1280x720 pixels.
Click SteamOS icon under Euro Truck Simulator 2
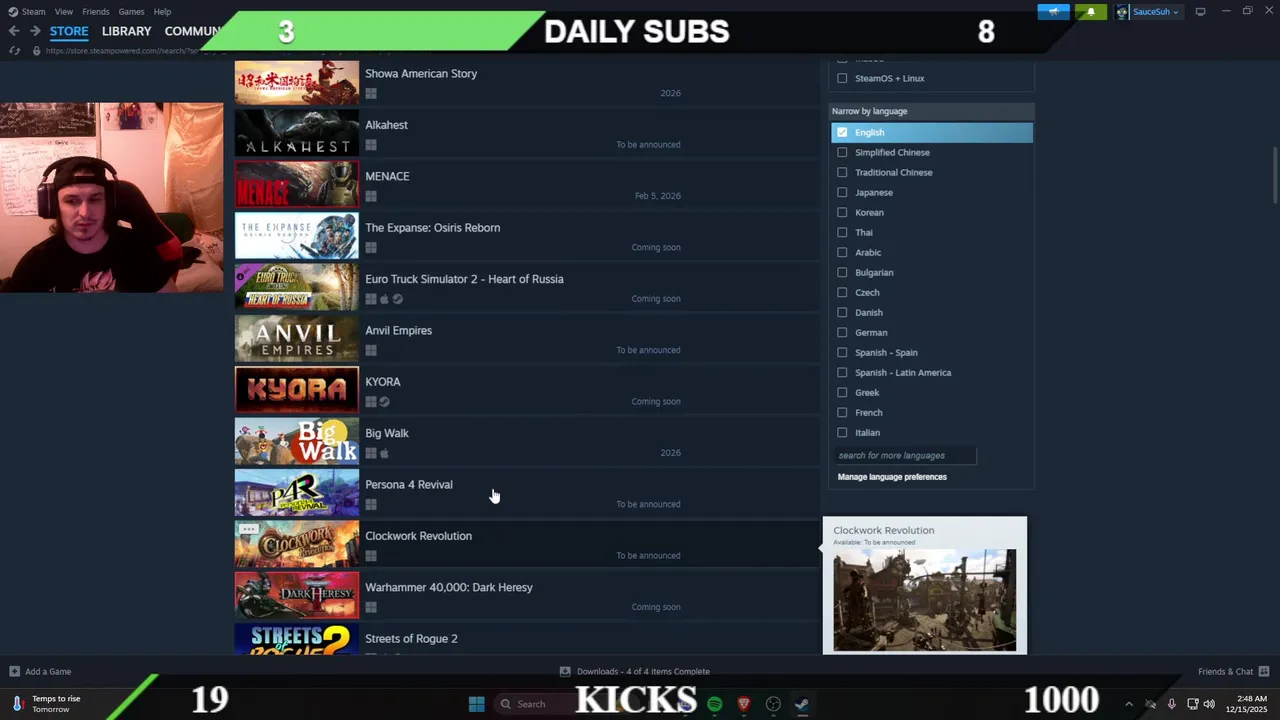point(397,299)
